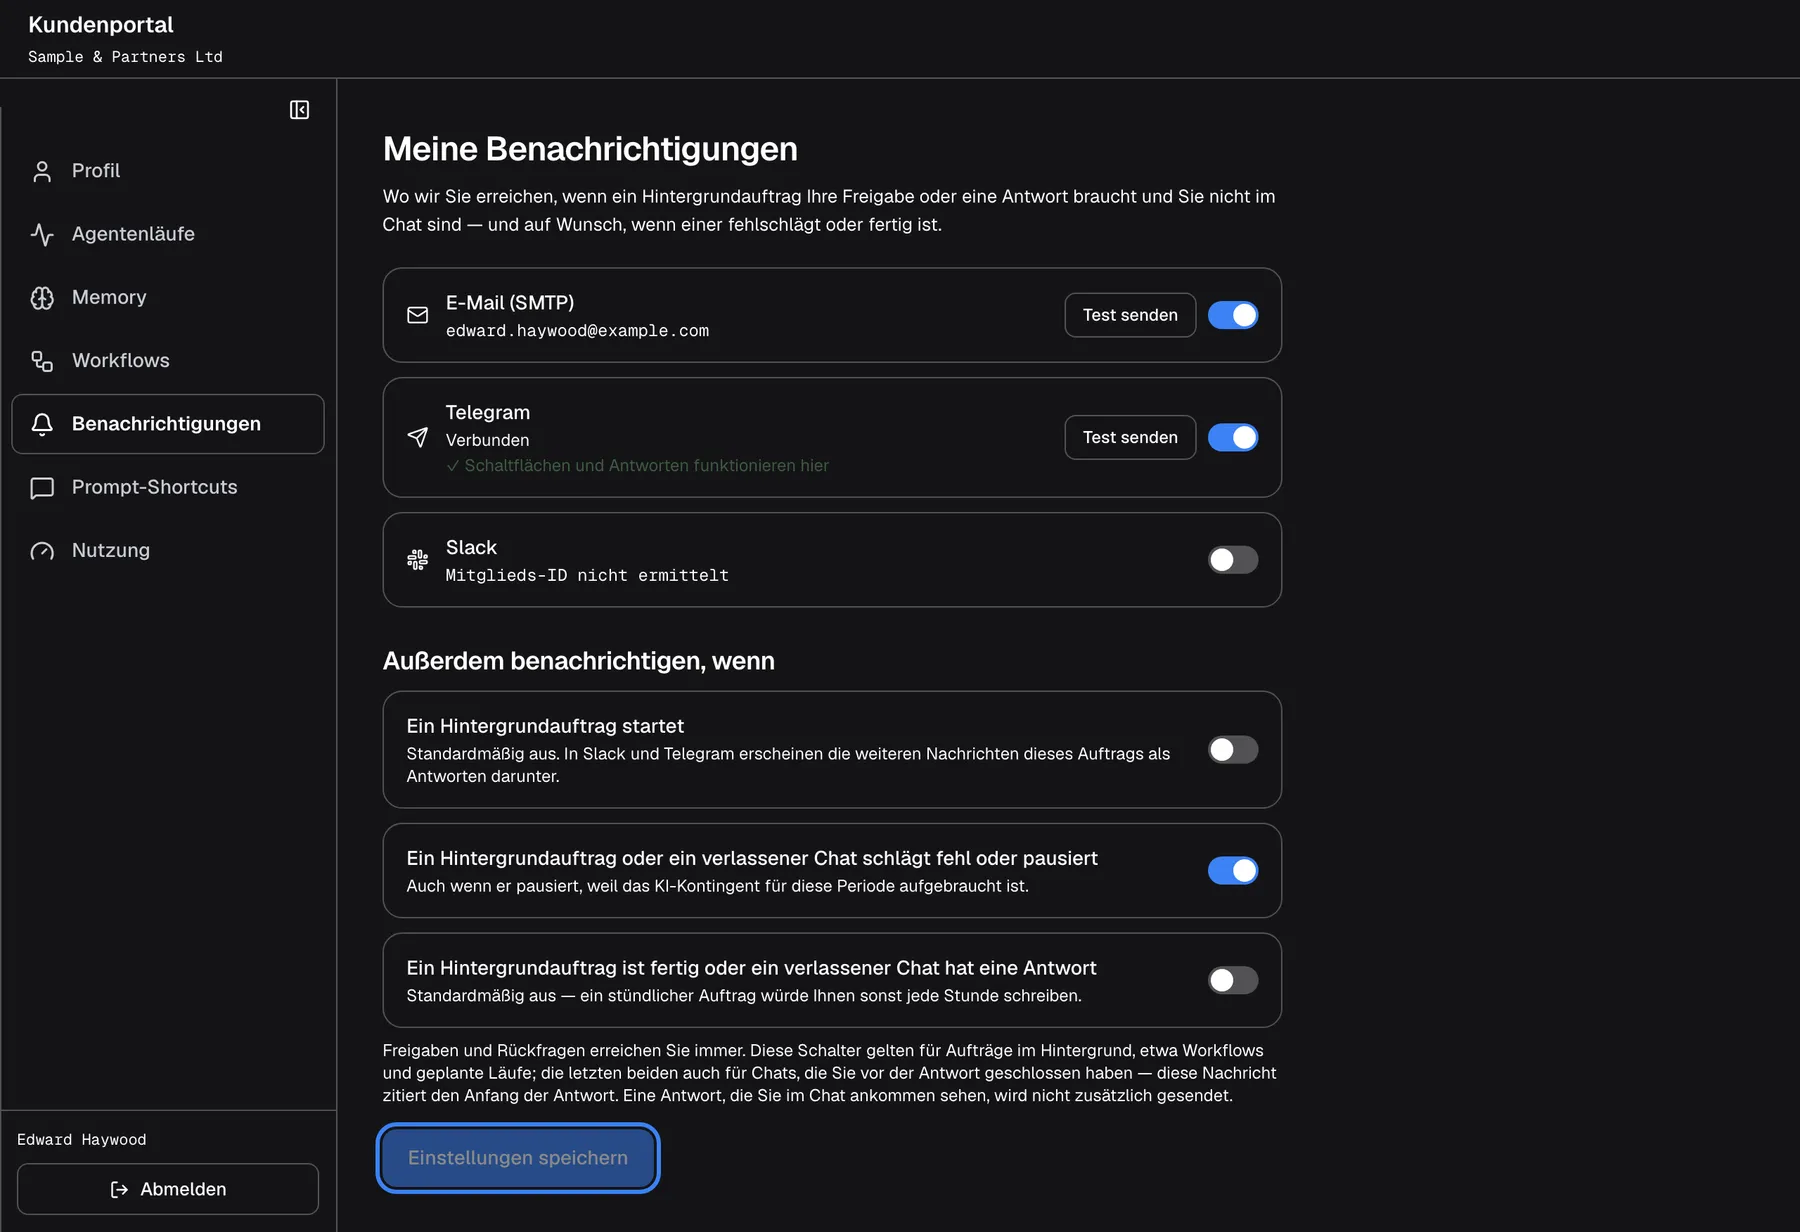
Task: Click the Telegram 'Verbunden' status text
Action: click(488, 440)
